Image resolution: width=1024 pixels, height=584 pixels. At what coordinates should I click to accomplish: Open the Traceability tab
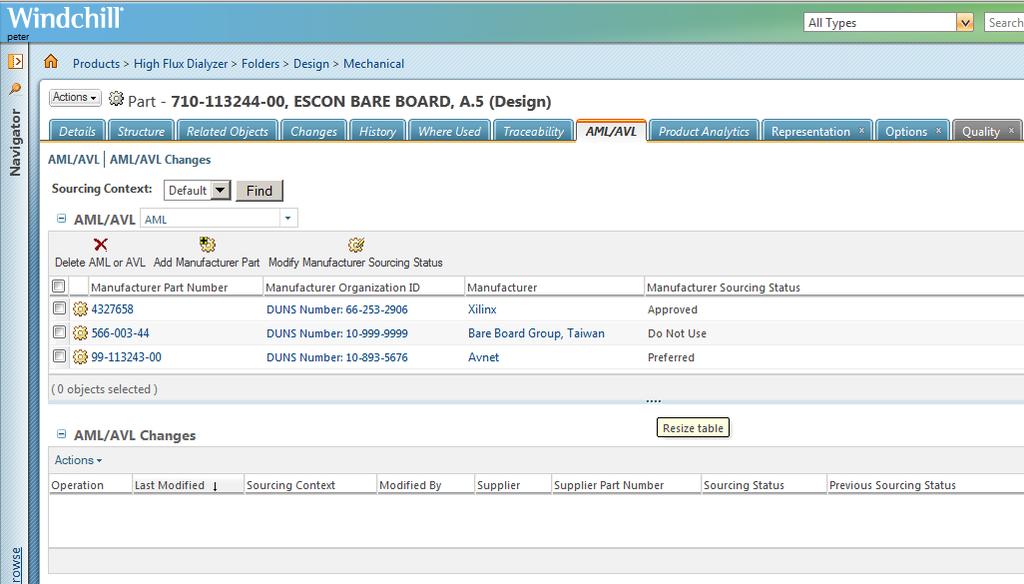pos(534,131)
